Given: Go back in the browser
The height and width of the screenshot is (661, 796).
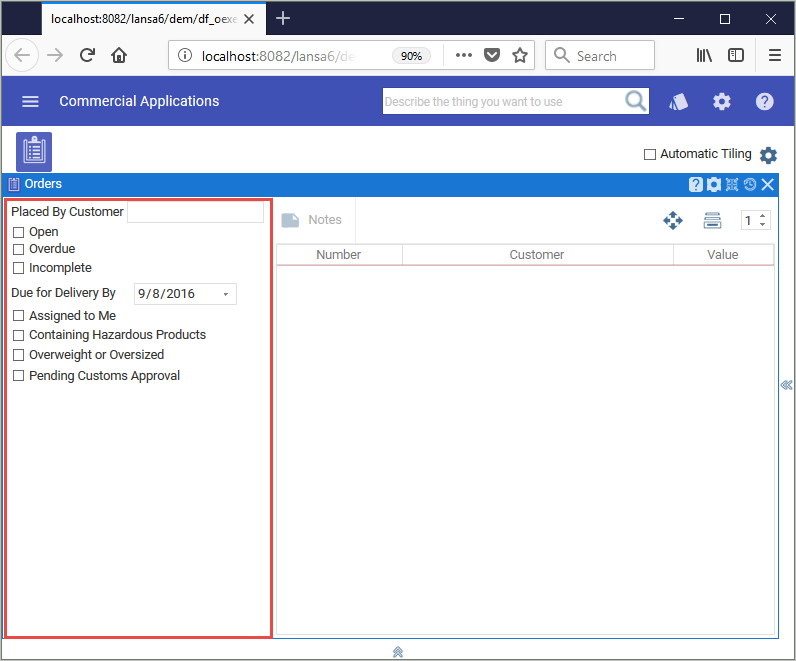Looking at the screenshot, I should (x=22, y=55).
